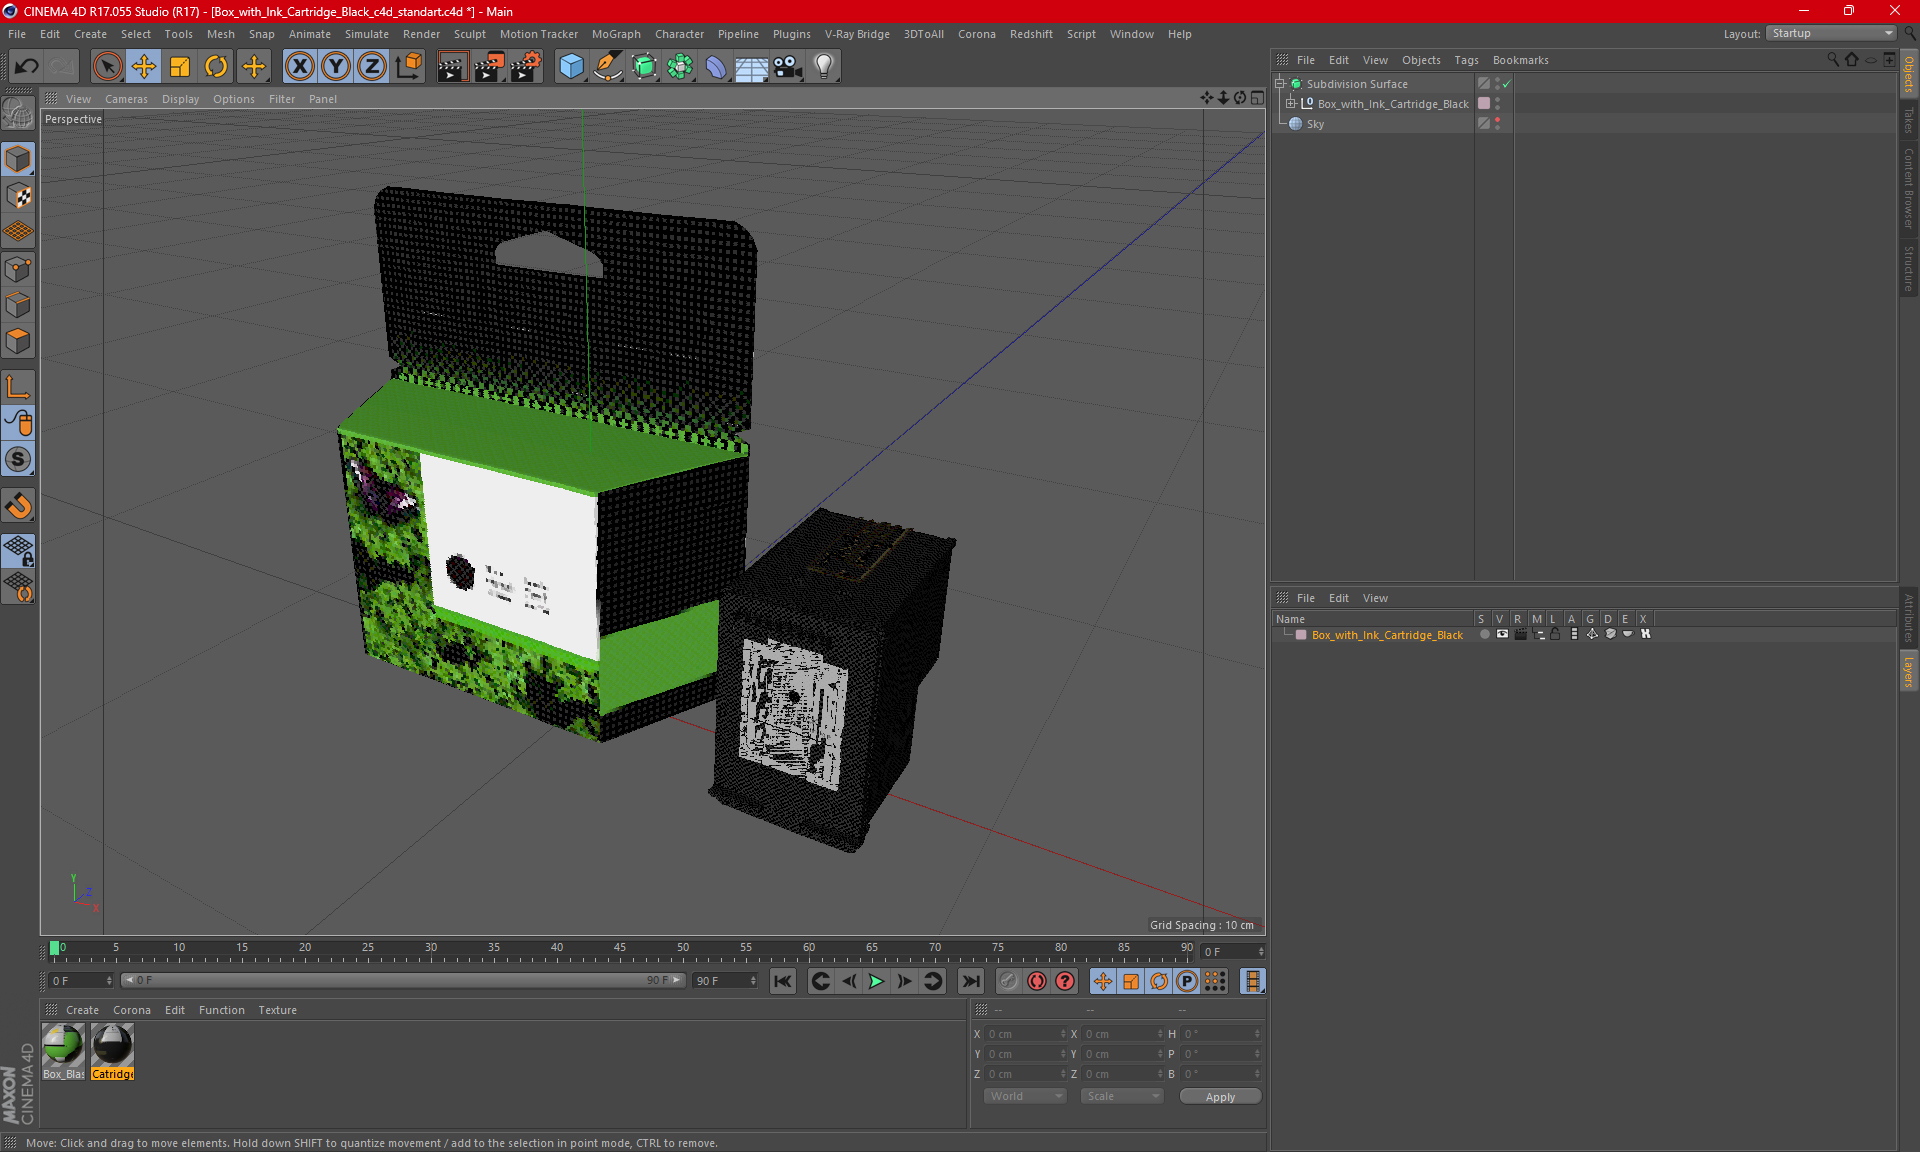Viewport: 1920px width, 1152px height.
Task: Select the Rotate tool icon
Action: pos(216,66)
